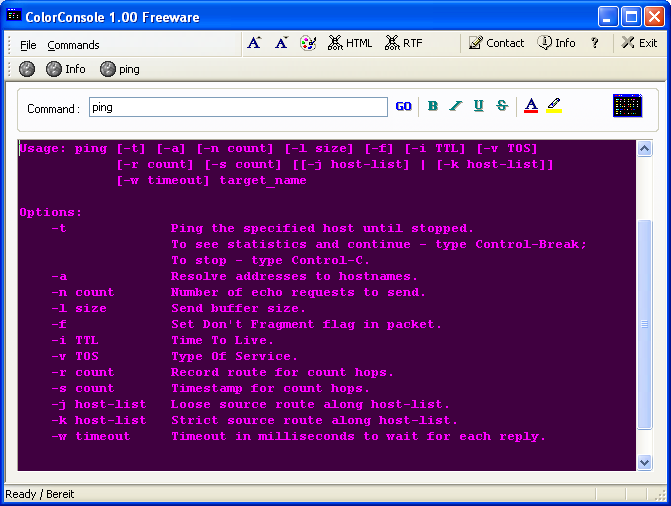671x506 pixels.
Task: Maximize the ColorConsole window
Action: coord(631,17)
